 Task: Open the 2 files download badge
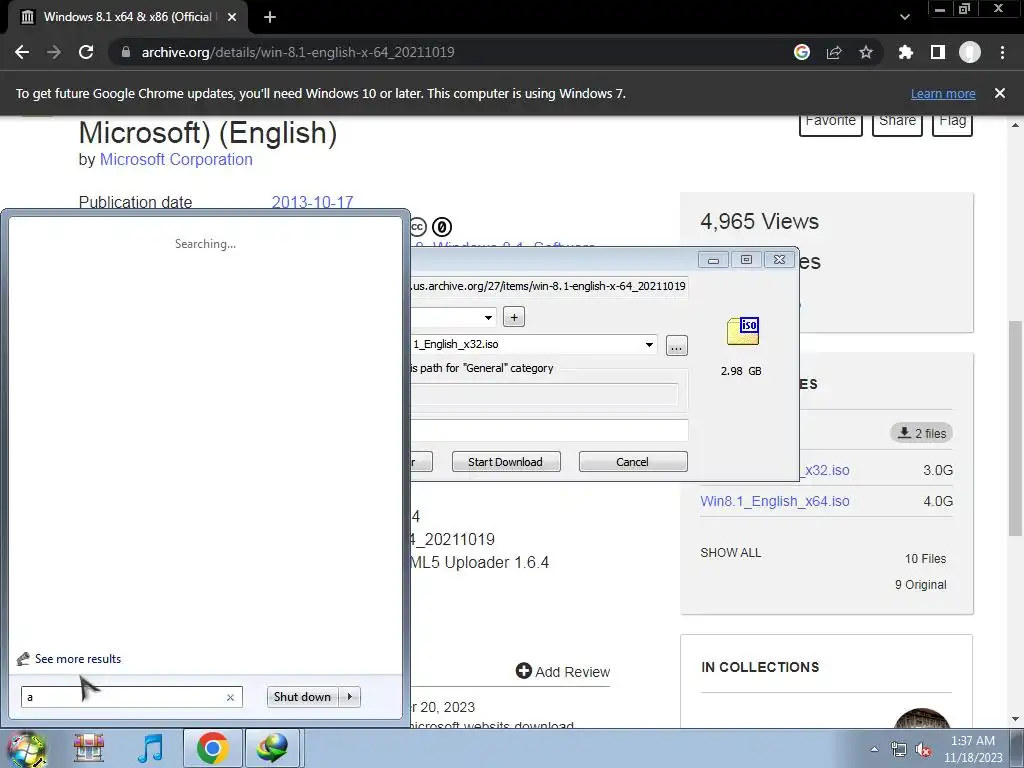(921, 433)
